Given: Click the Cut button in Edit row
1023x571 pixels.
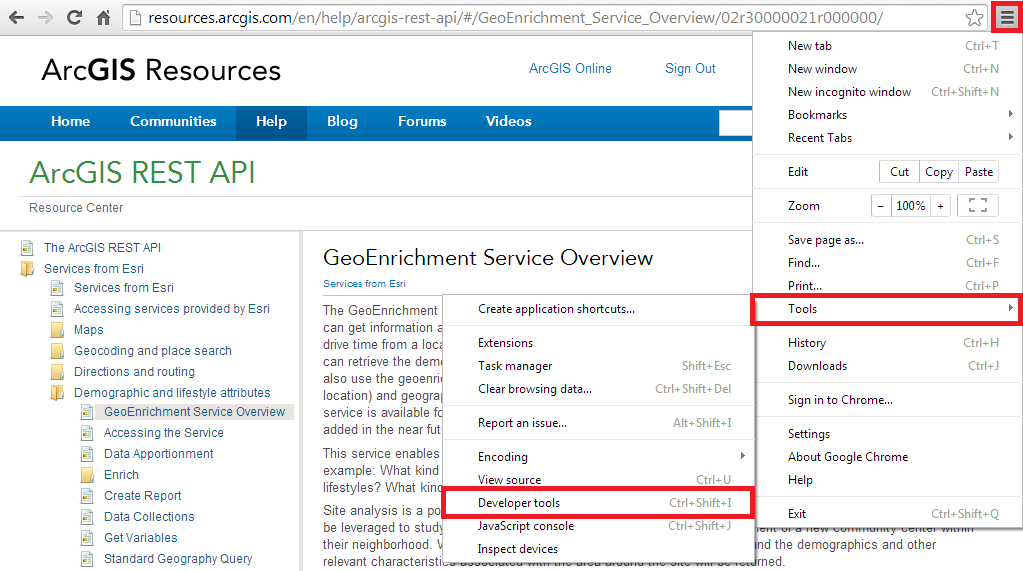Looking at the screenshot, I should pos(899,172).
